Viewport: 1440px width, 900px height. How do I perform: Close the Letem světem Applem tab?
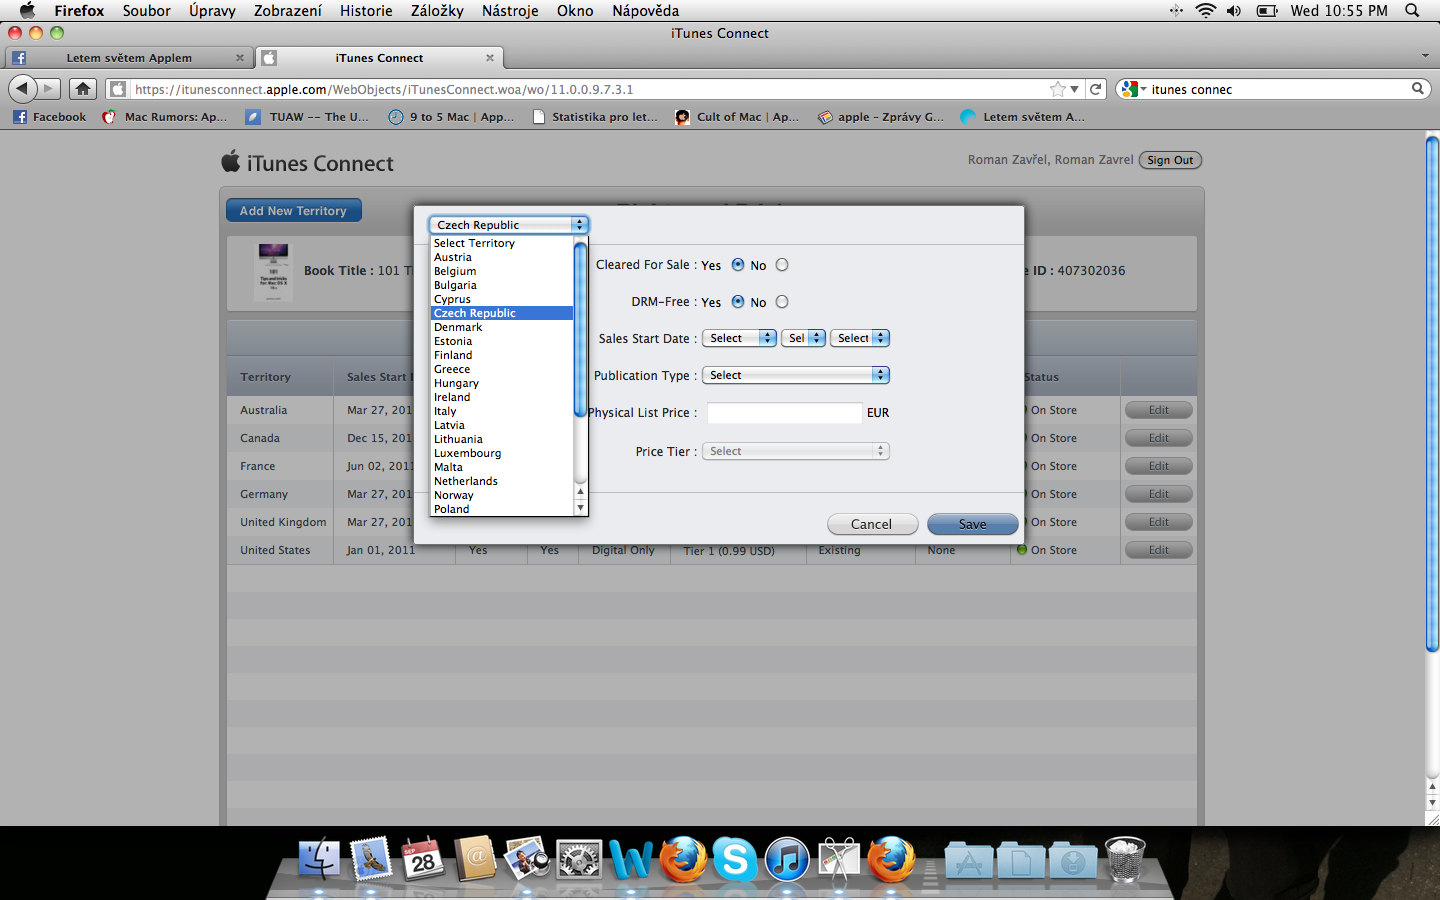click(x=240, y=58)
